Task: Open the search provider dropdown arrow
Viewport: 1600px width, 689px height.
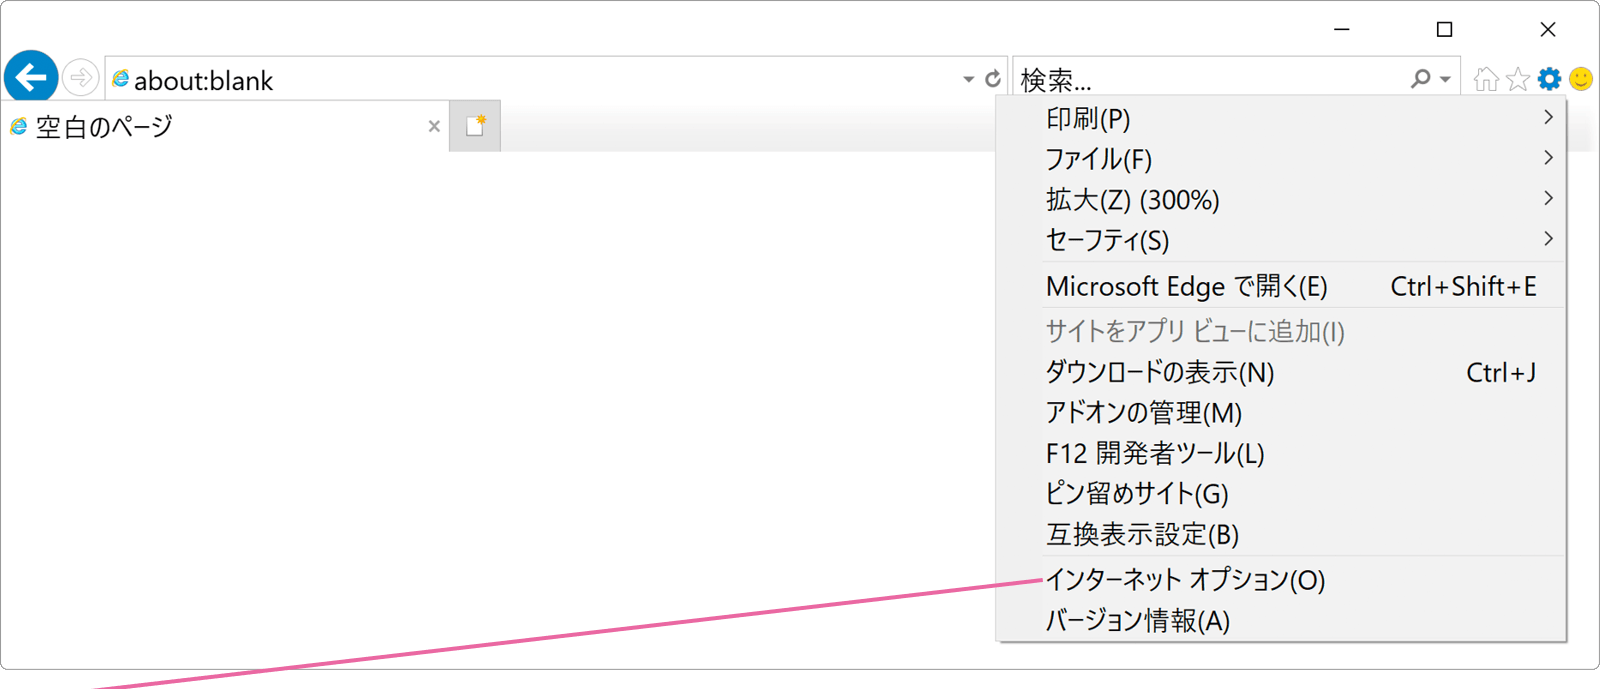Action: point(1445,79)
